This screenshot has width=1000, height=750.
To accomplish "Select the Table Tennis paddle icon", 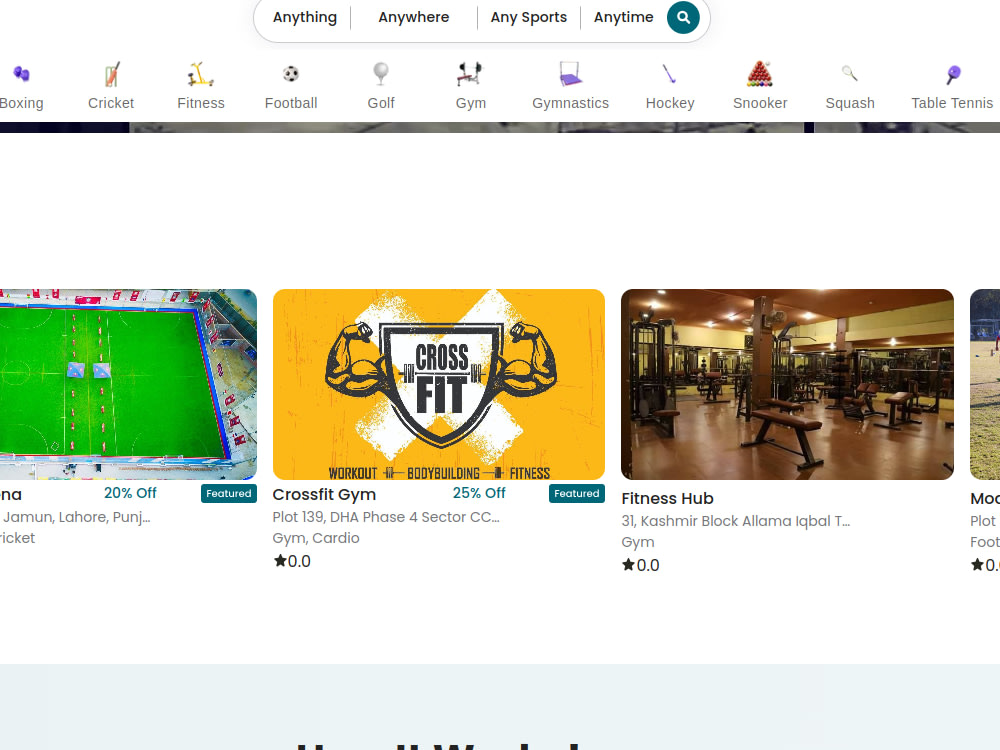I will pos(953,75).
